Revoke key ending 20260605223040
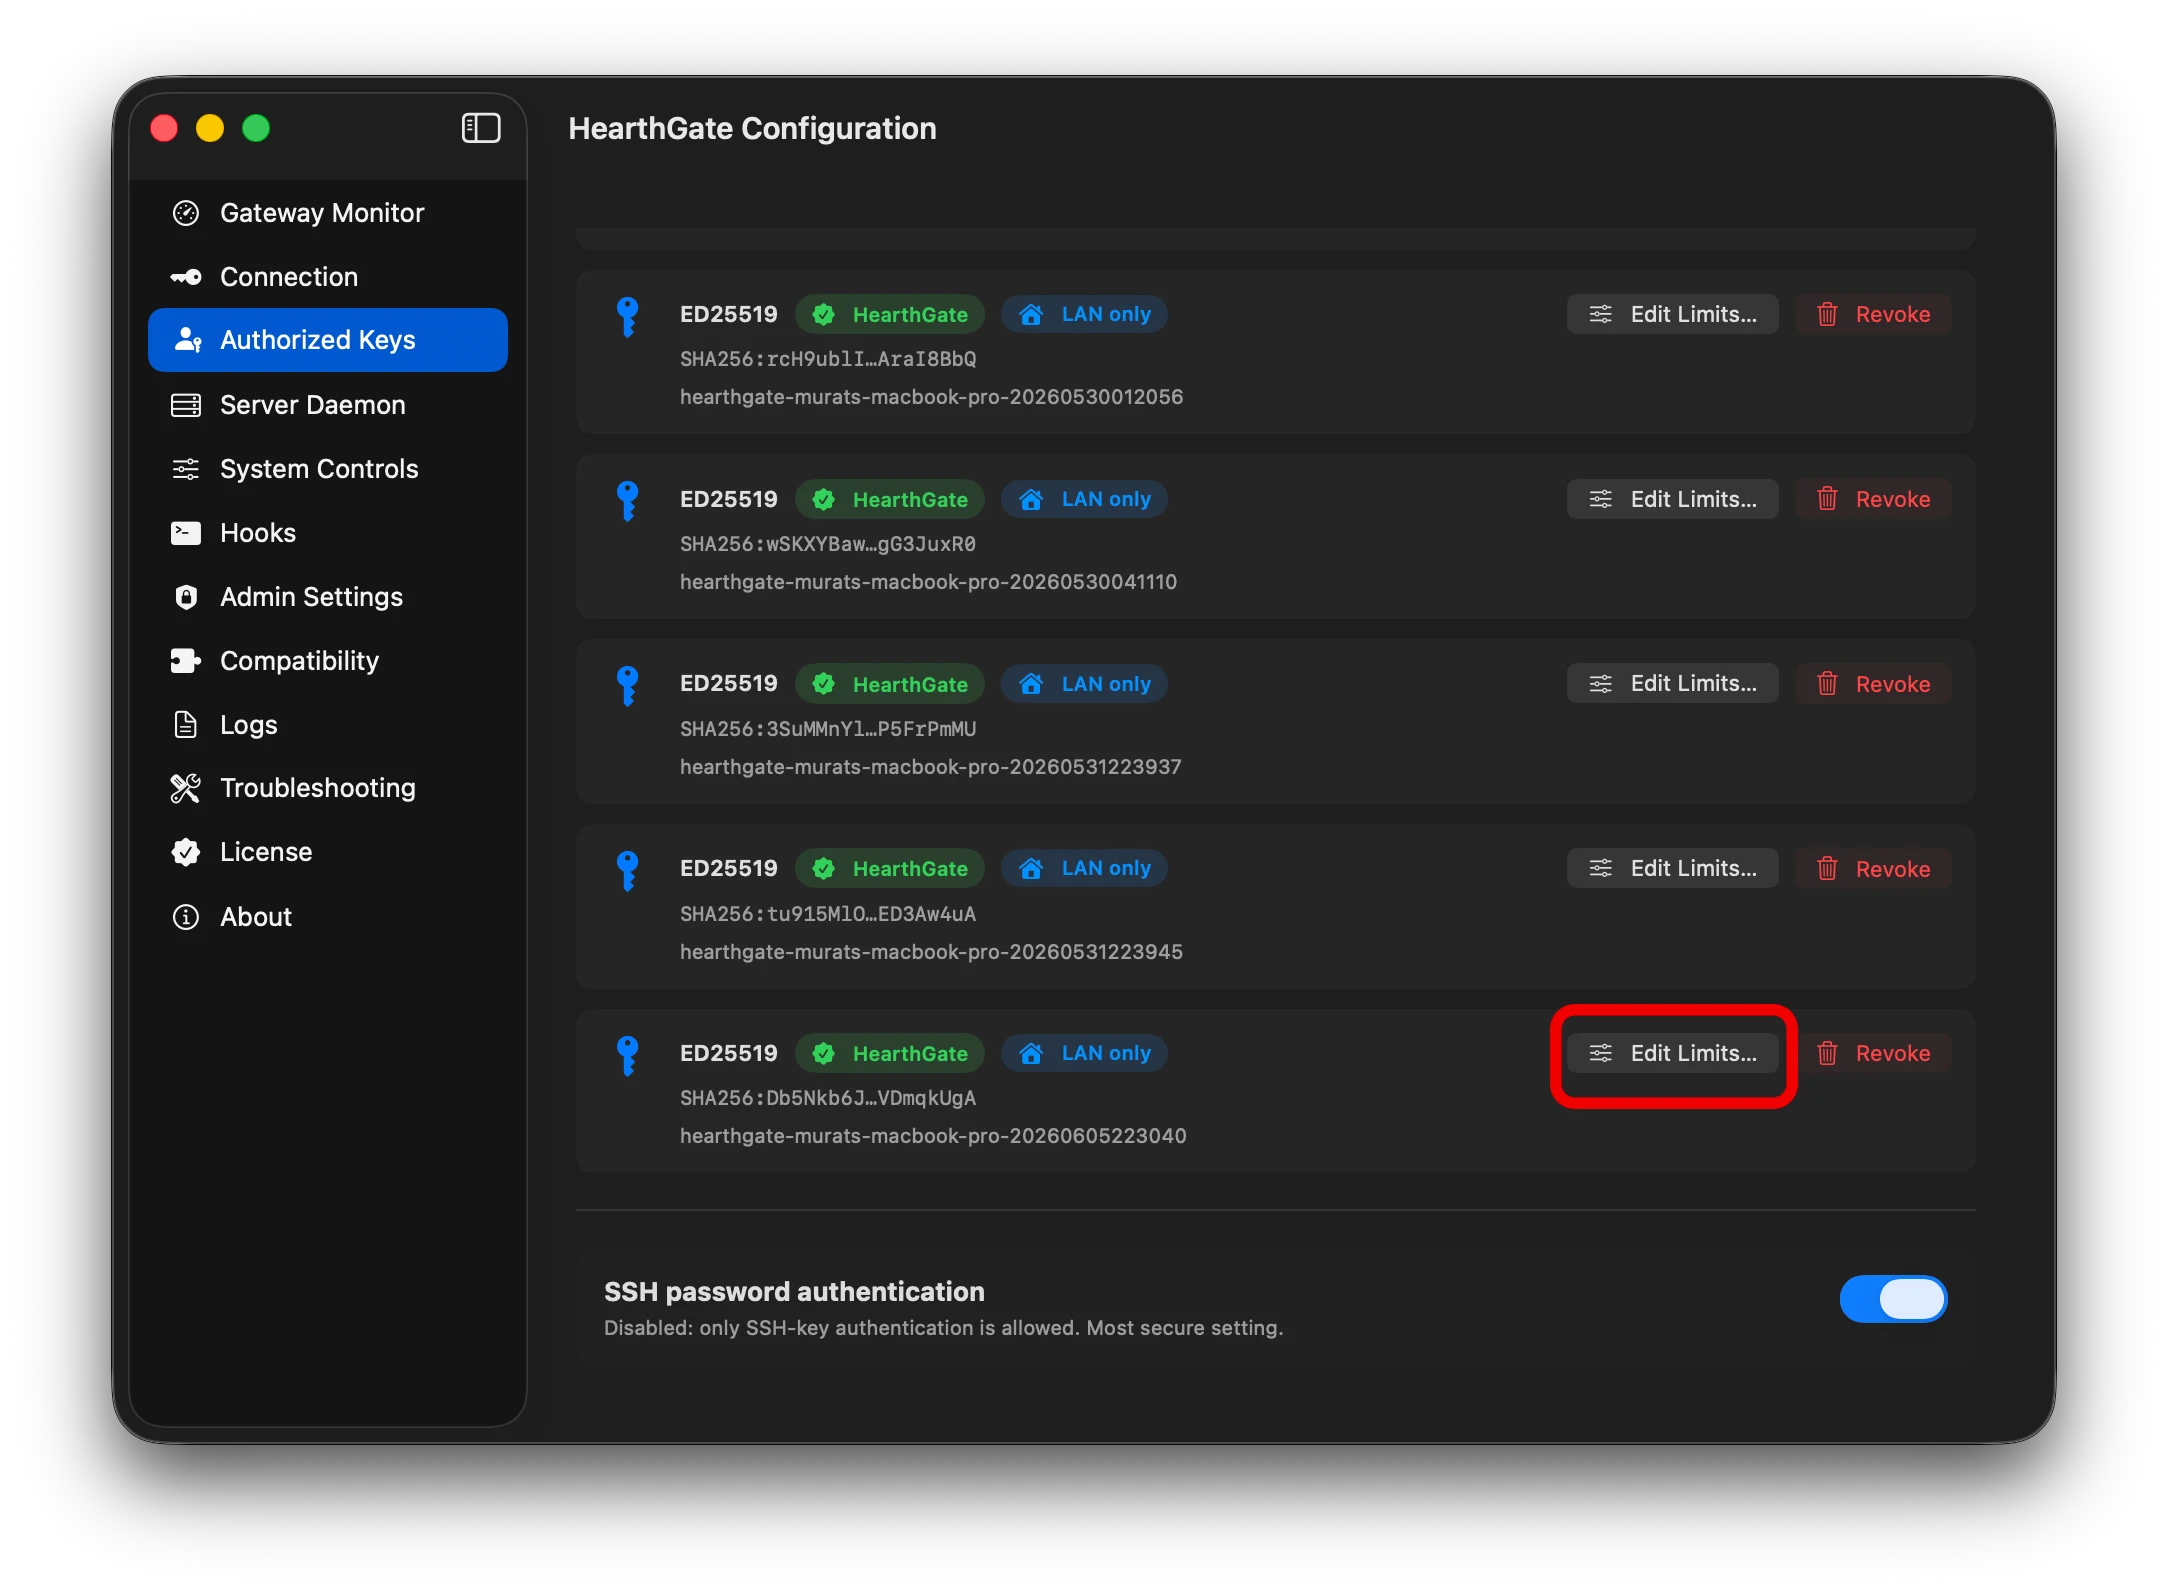 (1873, 1053)
